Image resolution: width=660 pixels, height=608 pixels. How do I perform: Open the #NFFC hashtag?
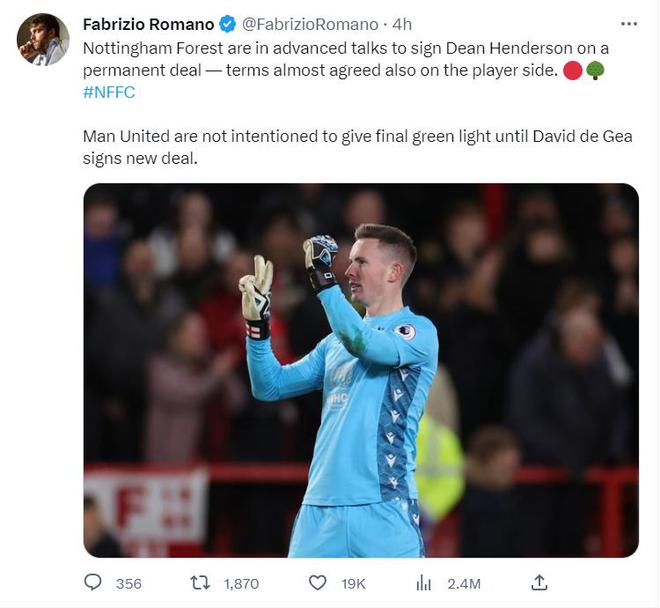(109, 92)
